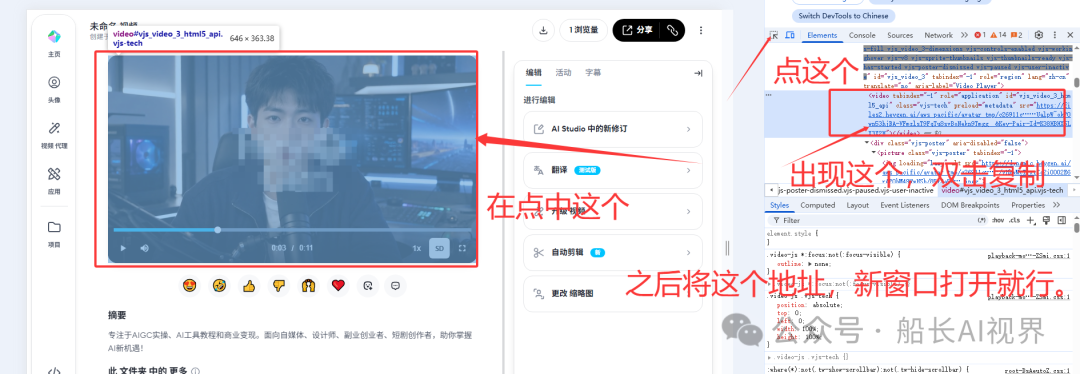This screenshot has width=1080, height=374.
Task: Play the video with the play button
Action: pos(123,248)
